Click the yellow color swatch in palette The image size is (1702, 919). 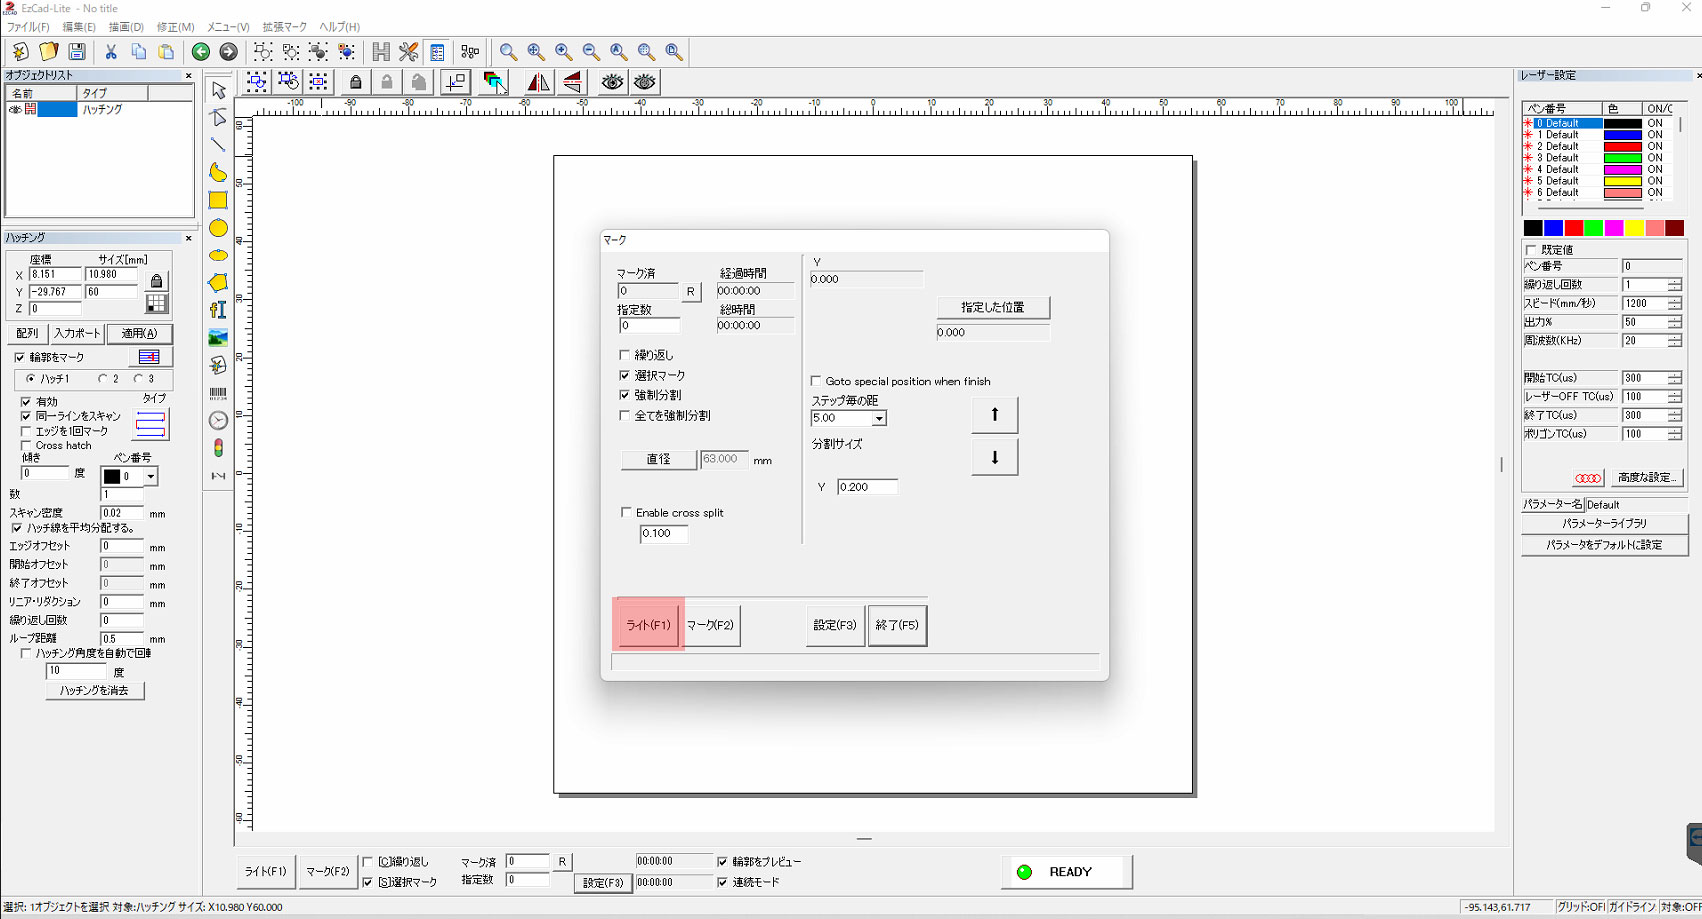1634,229
